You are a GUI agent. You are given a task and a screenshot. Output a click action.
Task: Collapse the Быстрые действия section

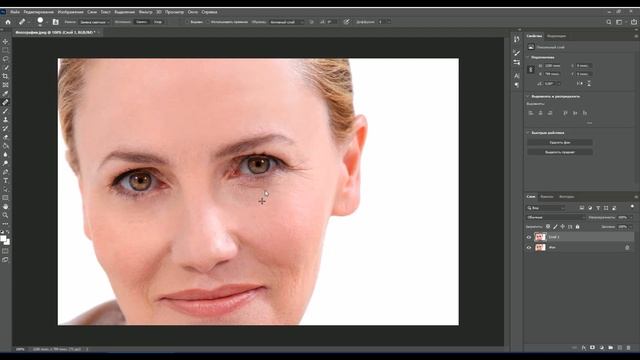[x=528, y=133]
